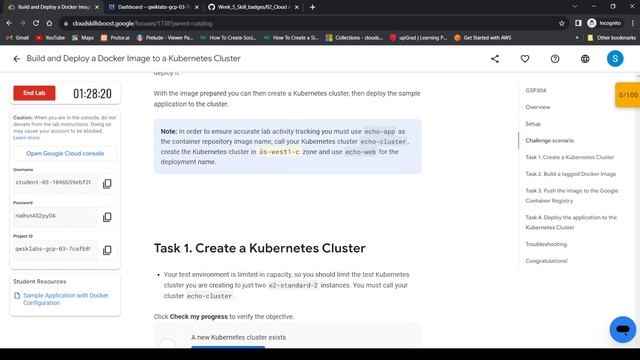Select the username field value
640x360 pixels.
tap(55, 182)
